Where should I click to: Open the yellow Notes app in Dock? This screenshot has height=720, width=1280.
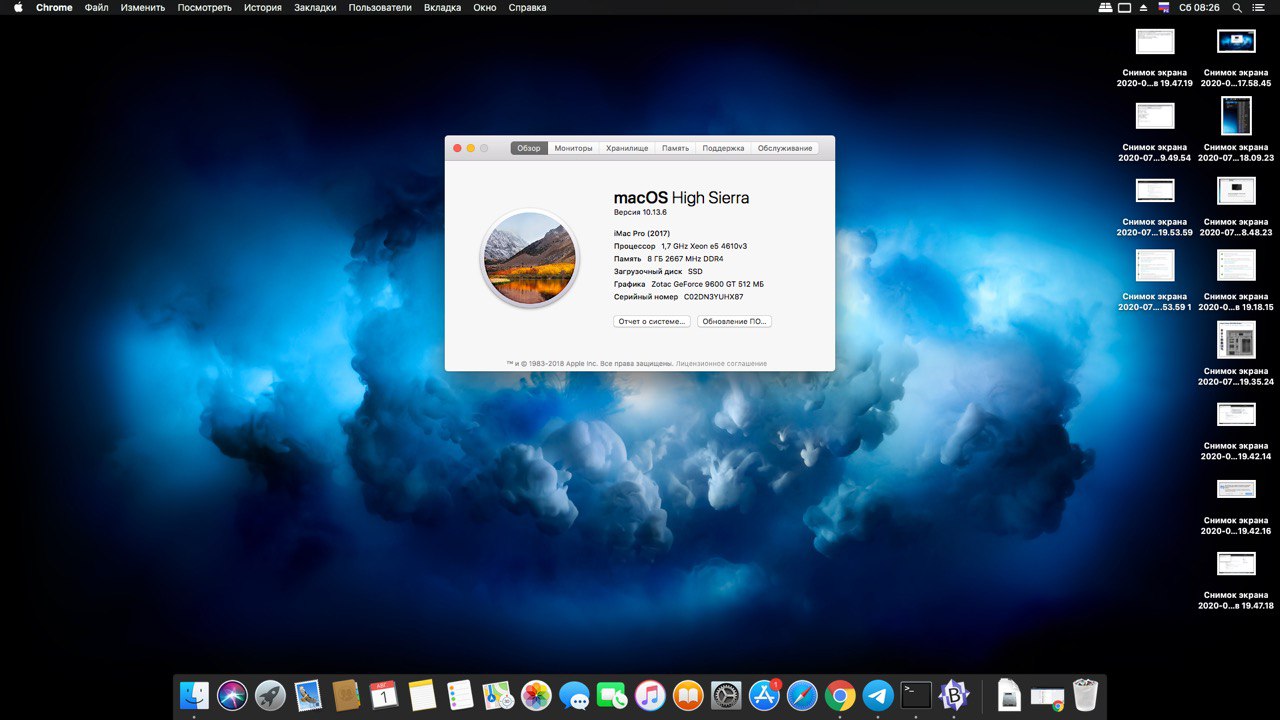pos(422,695)
